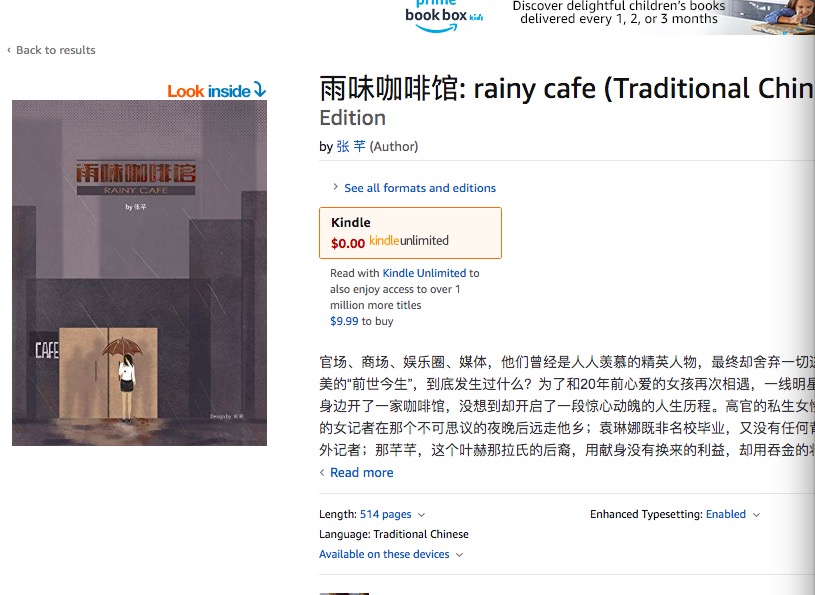This screenshot has width=815, height=595.
Task: Expand the 514 pages length dropdown arrow
Action: pos(422,515)
